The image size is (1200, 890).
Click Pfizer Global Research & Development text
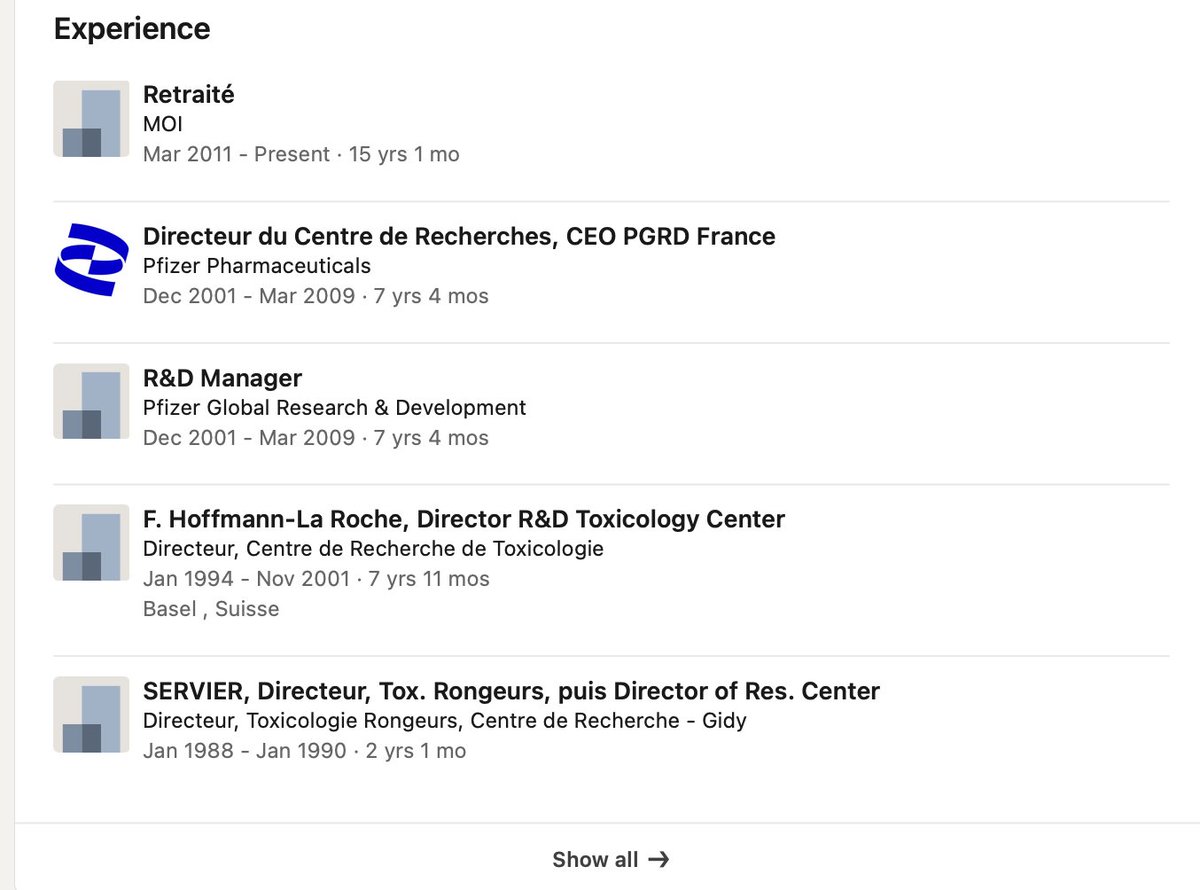[334, 408]
